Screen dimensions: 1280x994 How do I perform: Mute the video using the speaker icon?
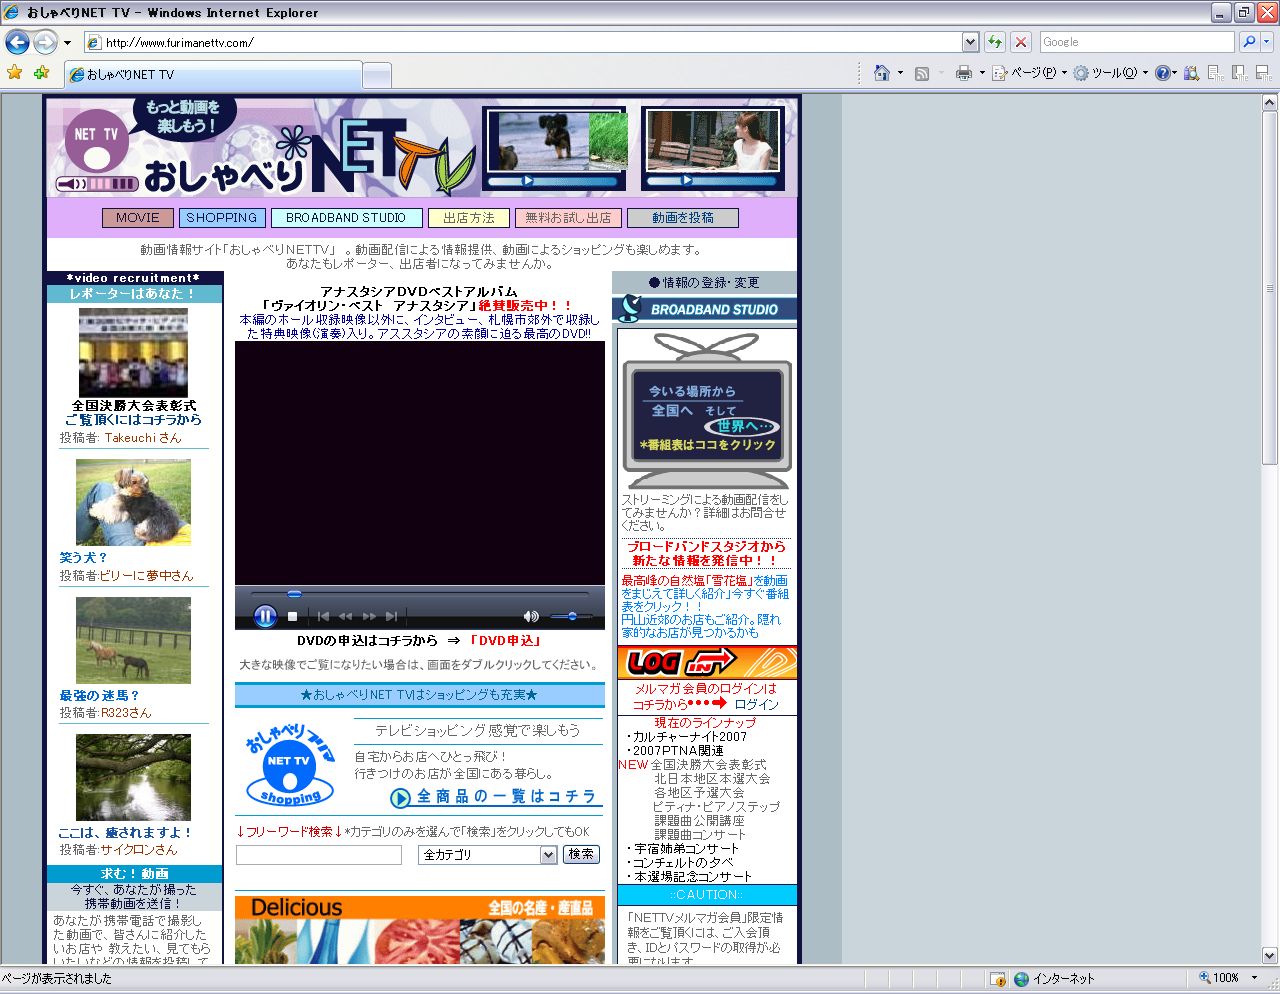pos(531,617)
